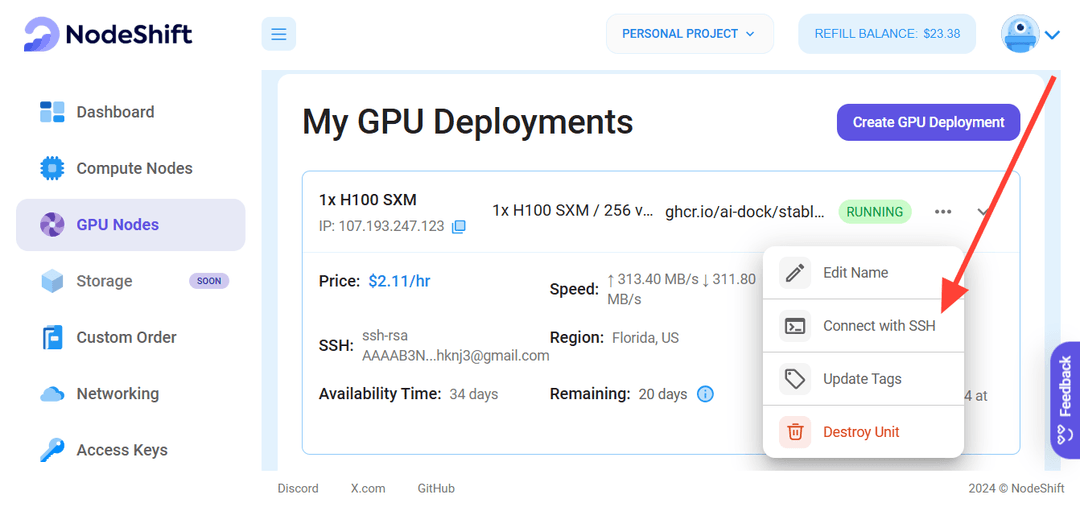Copy the IP address with copy icon
This screenshot has height=507, width=1080.
(x=459, y=227)
